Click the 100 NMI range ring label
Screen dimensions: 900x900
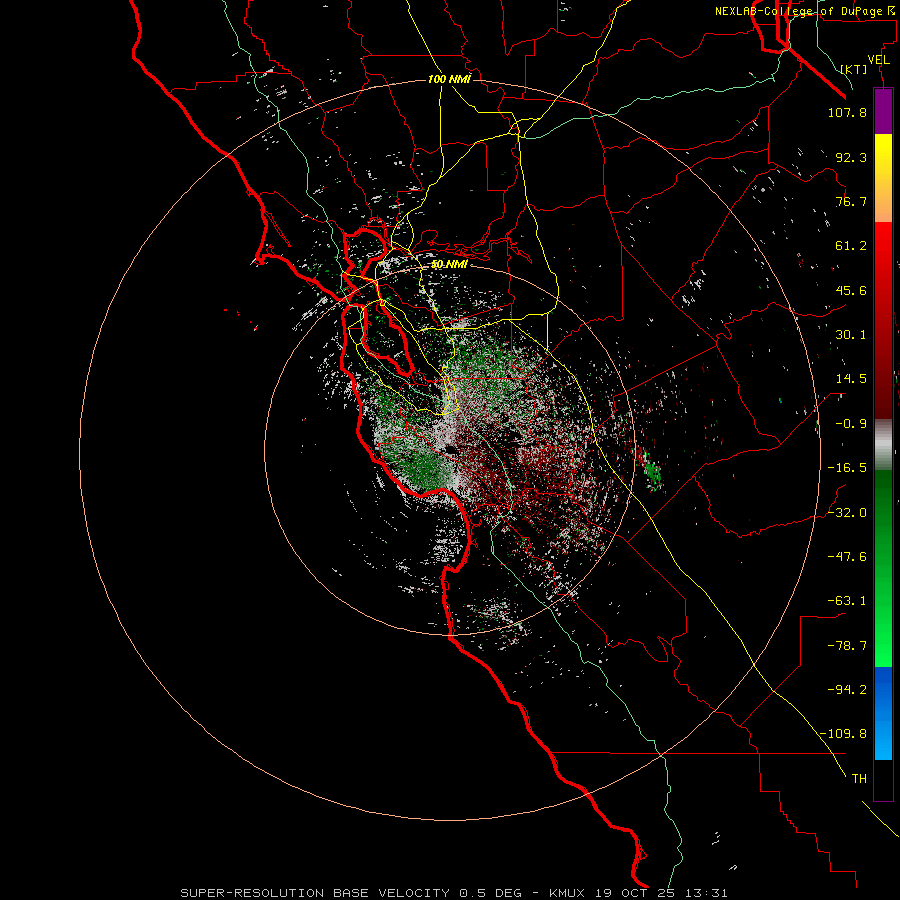click(449, 79)
